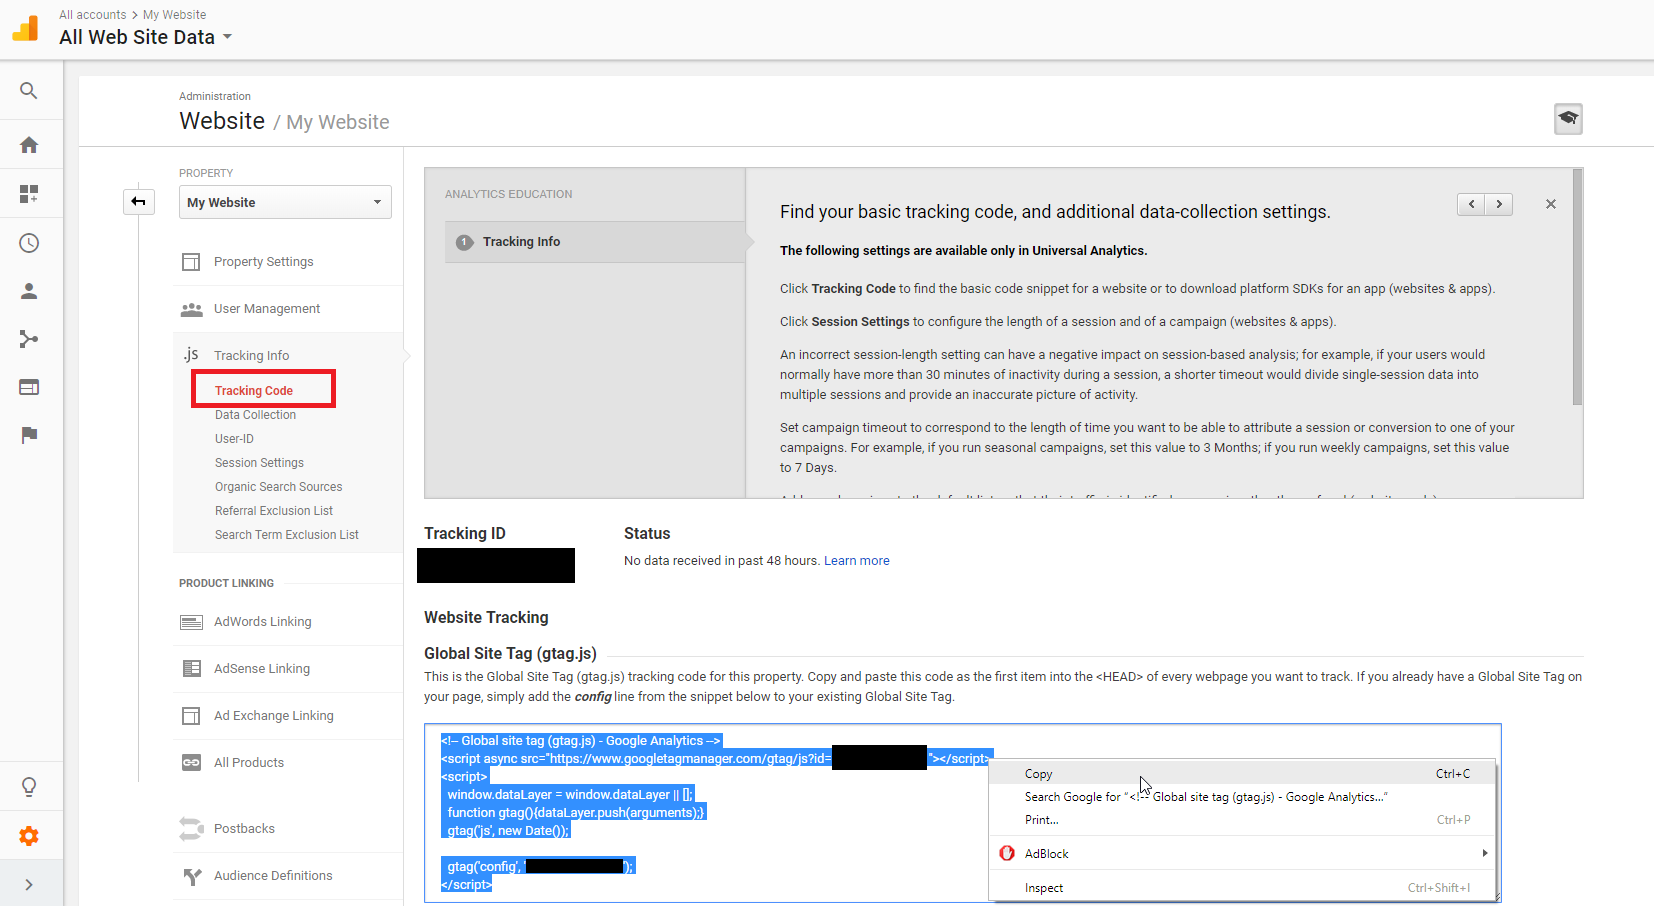Select Organic Search Sources item
Screen dimensions: 1654x906
(278, 487)
